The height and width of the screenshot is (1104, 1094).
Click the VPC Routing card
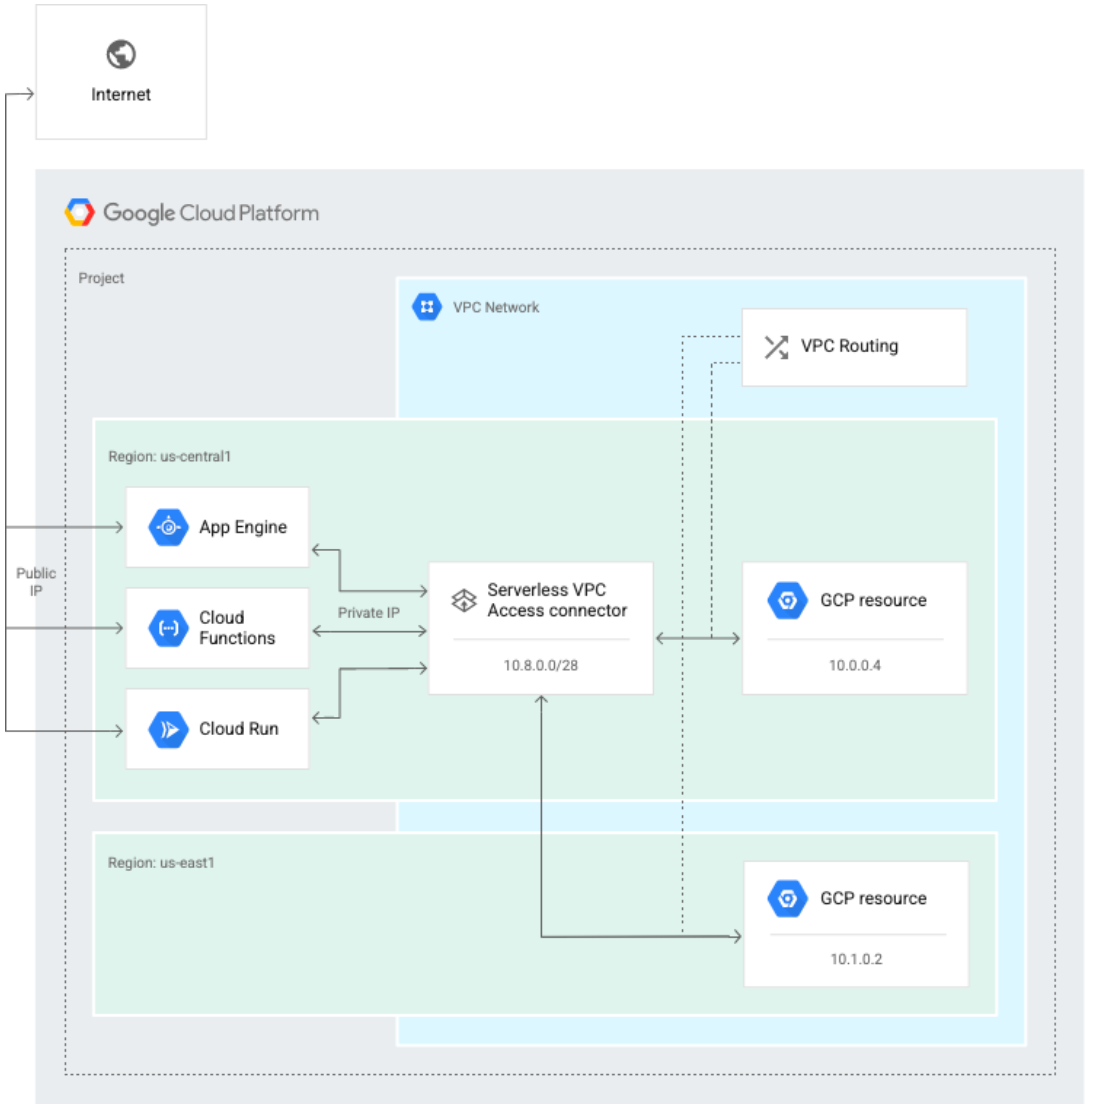854,346
